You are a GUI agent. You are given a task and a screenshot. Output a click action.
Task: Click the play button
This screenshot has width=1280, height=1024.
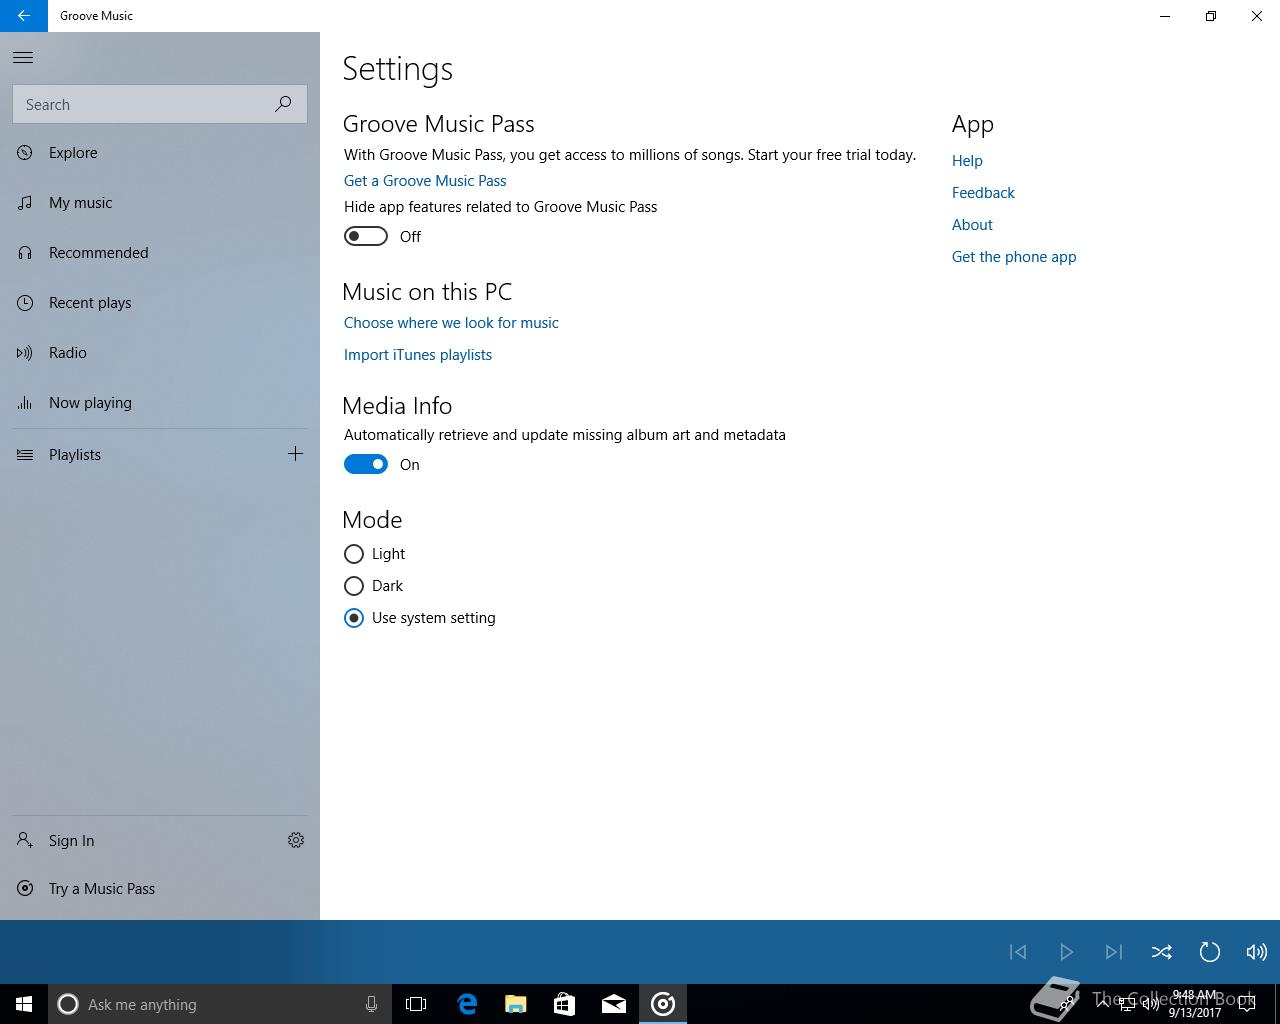[x=1066, y=952]
